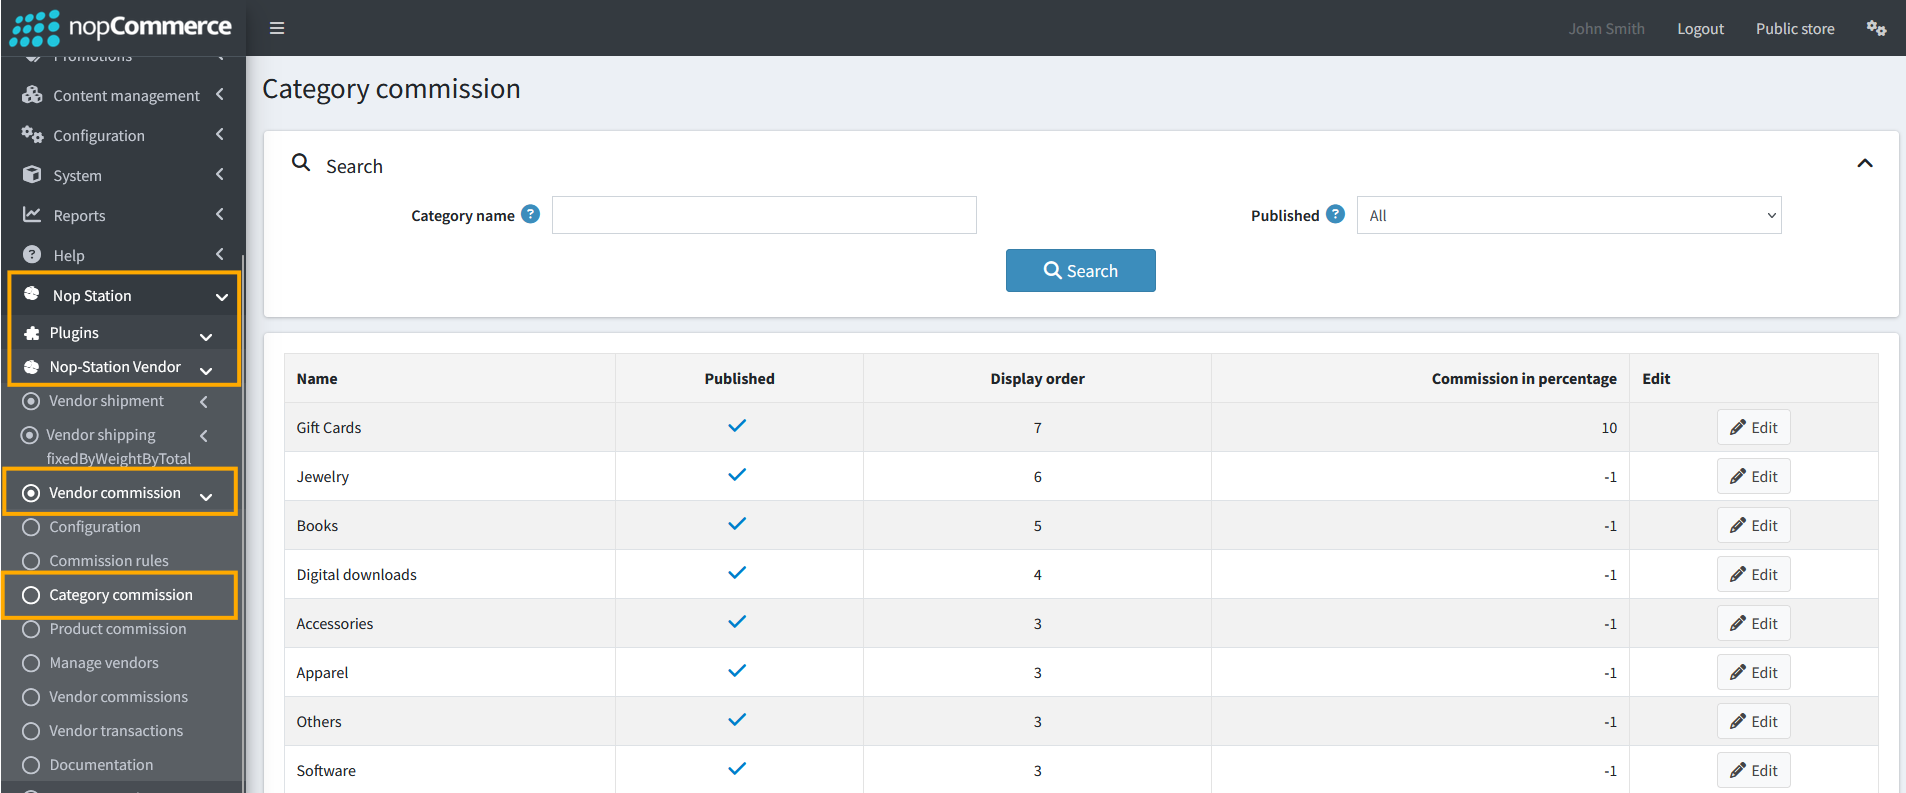
Task: Click the Configuration gears icon in sidebar
Action: [x=32, y=135]
